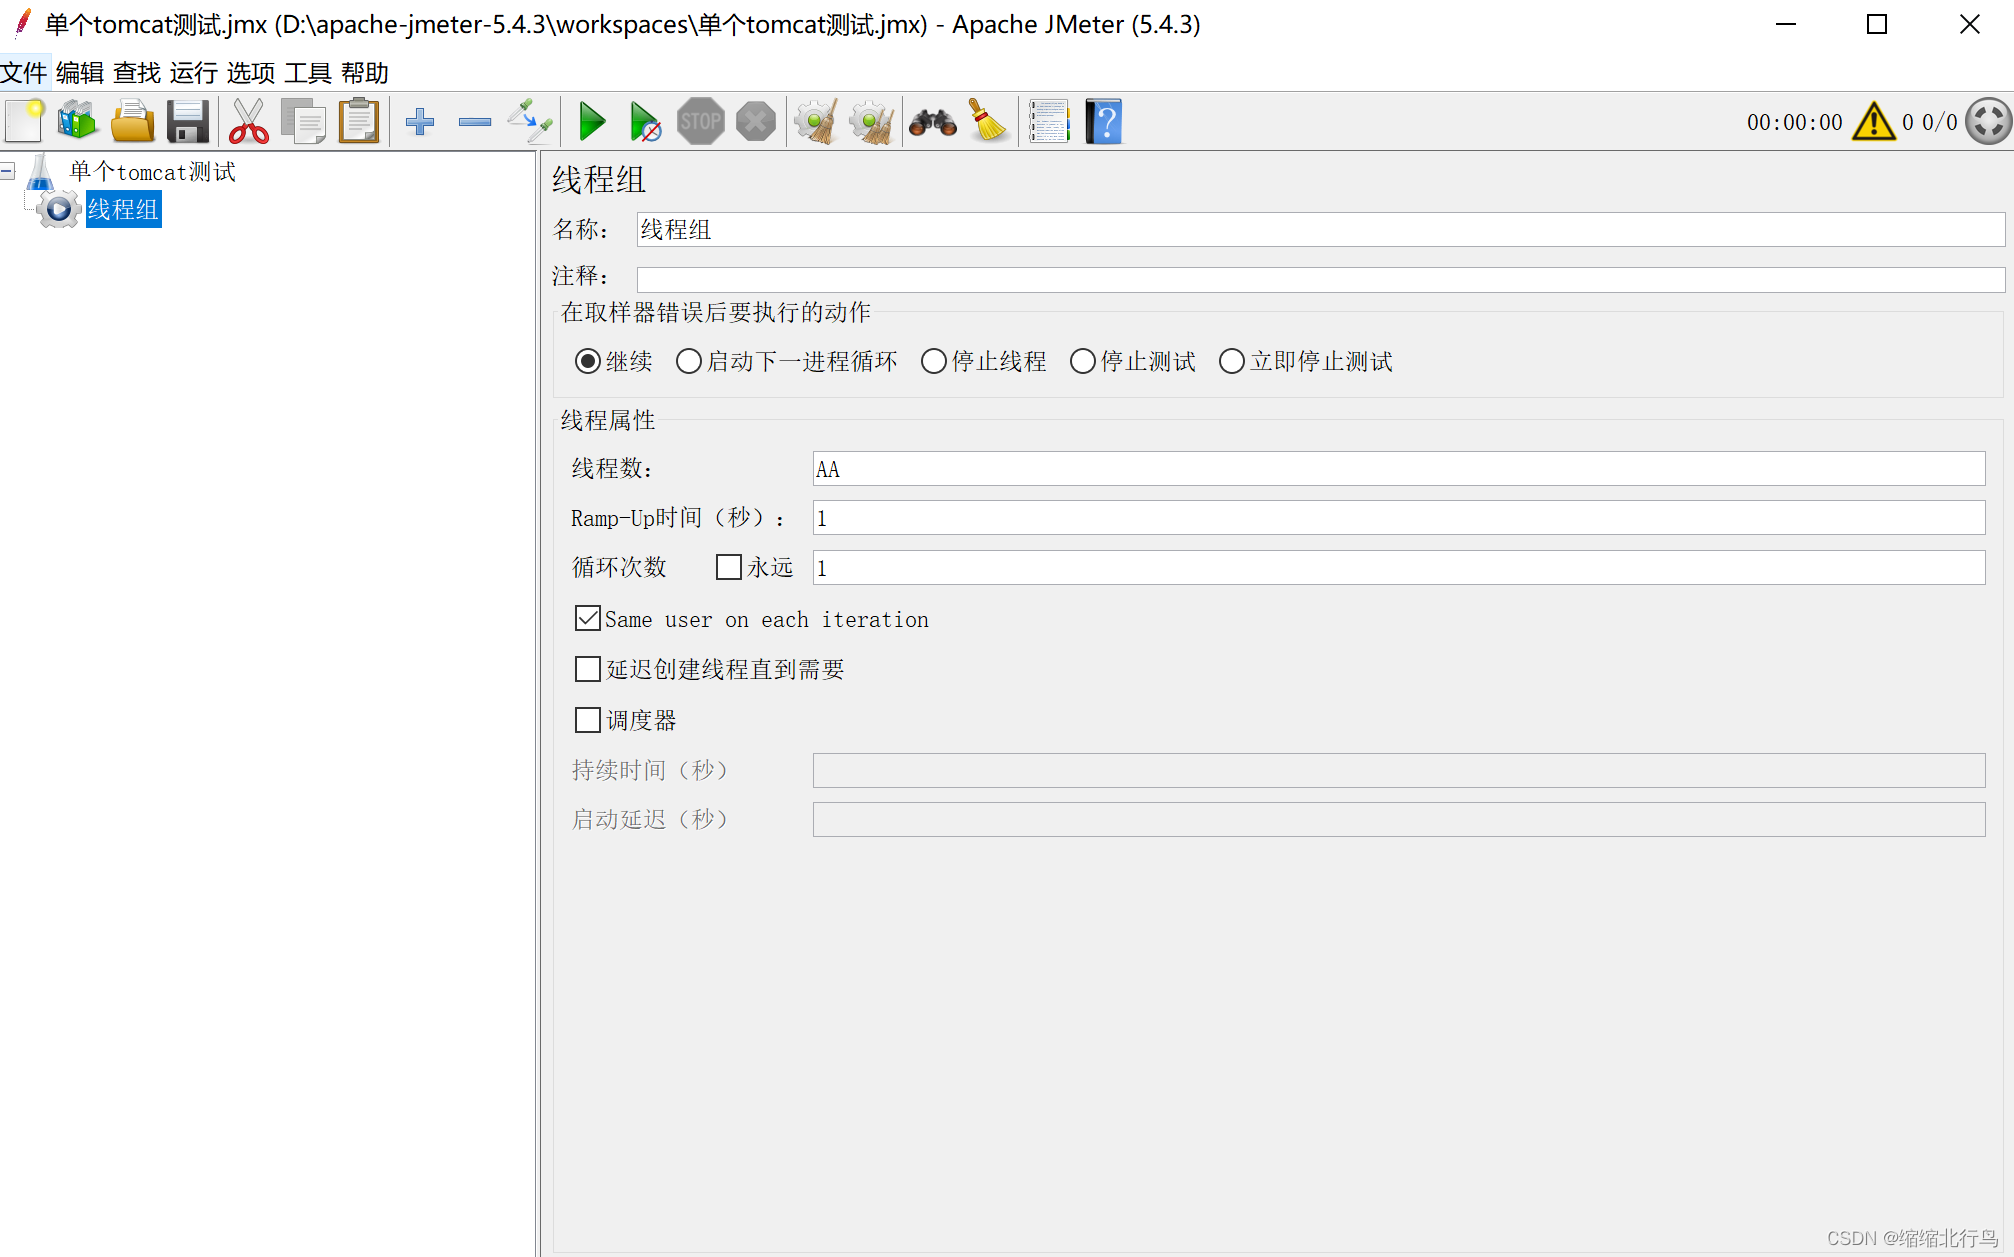Save the test plan with floppy icon

pyautogui.click(x=188, y=122)
